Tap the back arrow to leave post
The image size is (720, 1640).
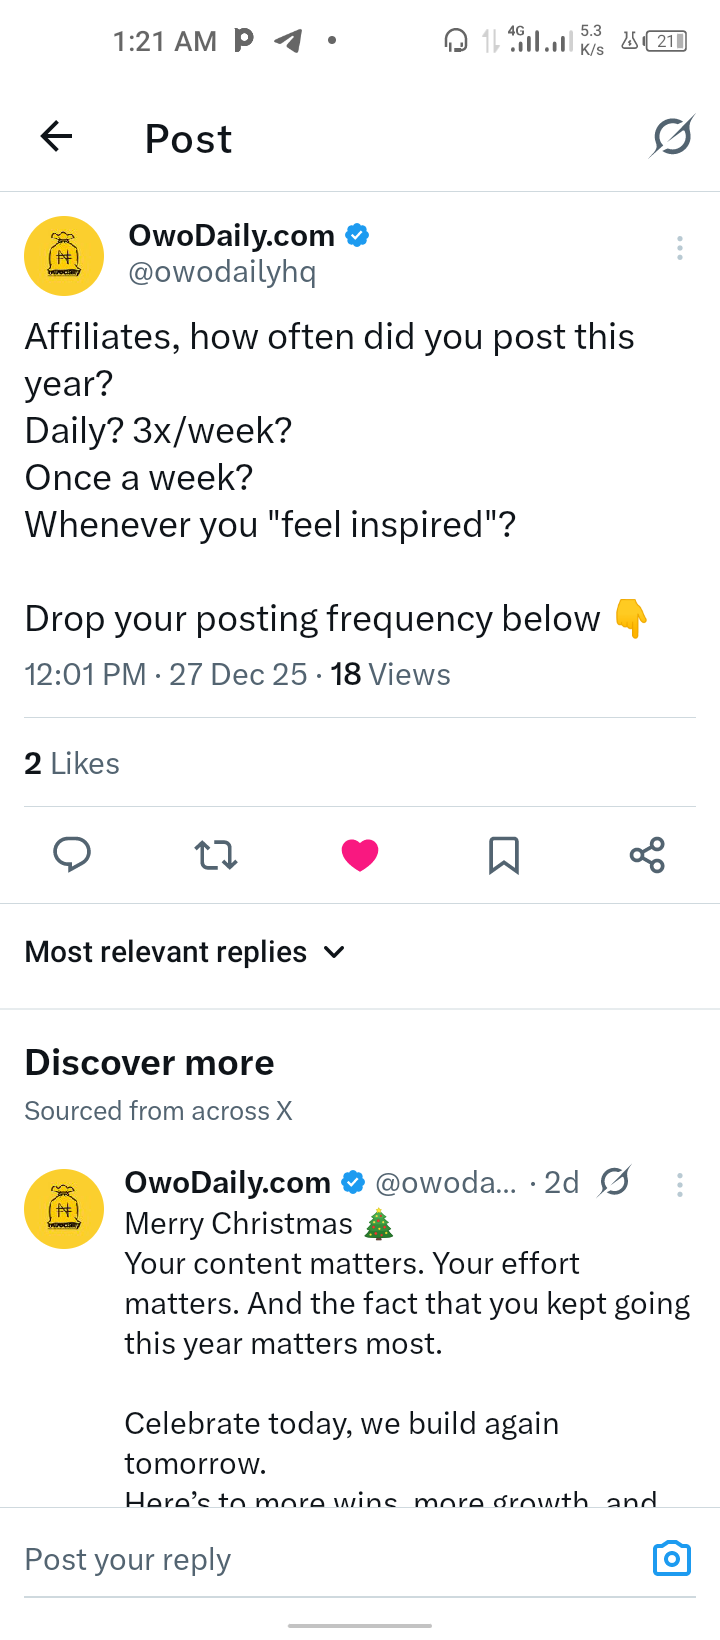click(57, 137)
